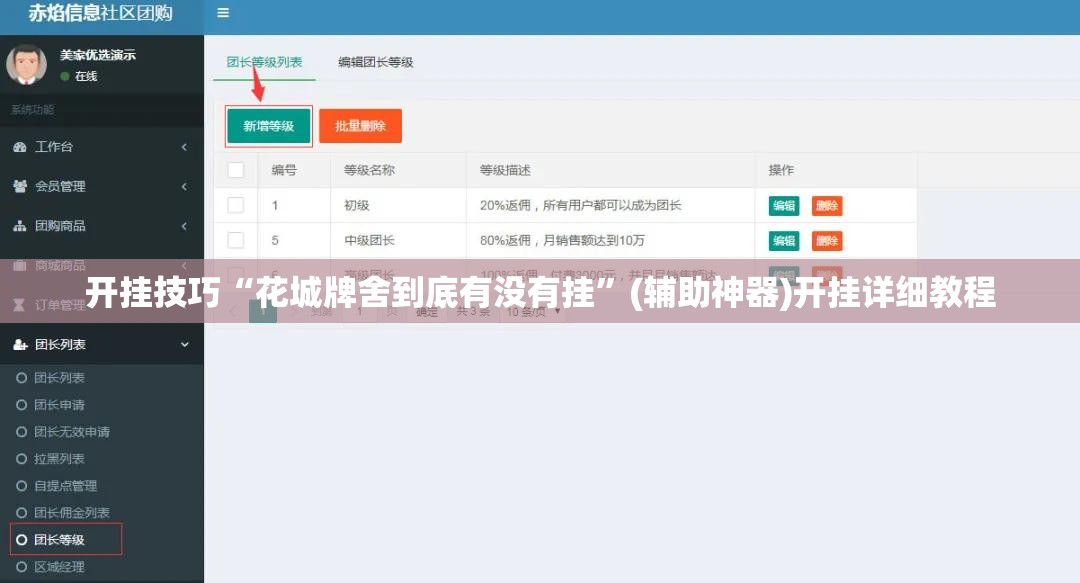
Task: Expand the 团购商品 chevron arrow
Action: 184,226
